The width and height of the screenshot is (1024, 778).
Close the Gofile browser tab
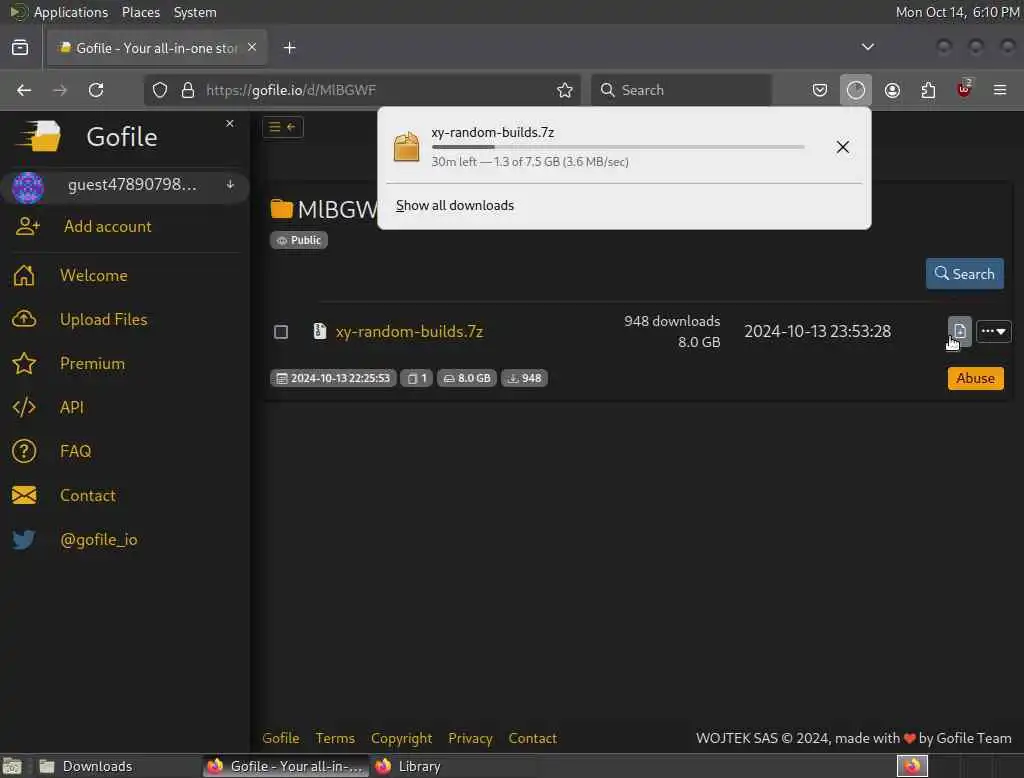[x=252, y=48]
